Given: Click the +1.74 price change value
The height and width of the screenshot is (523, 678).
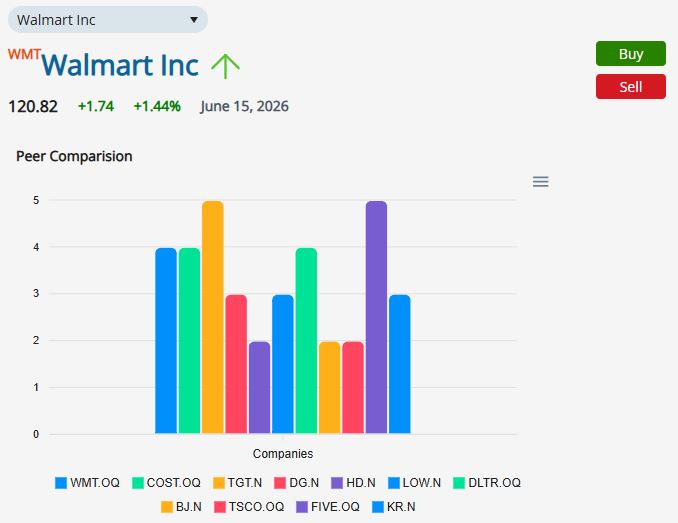Looking at the screenshot, I should (x=96, y=106).
